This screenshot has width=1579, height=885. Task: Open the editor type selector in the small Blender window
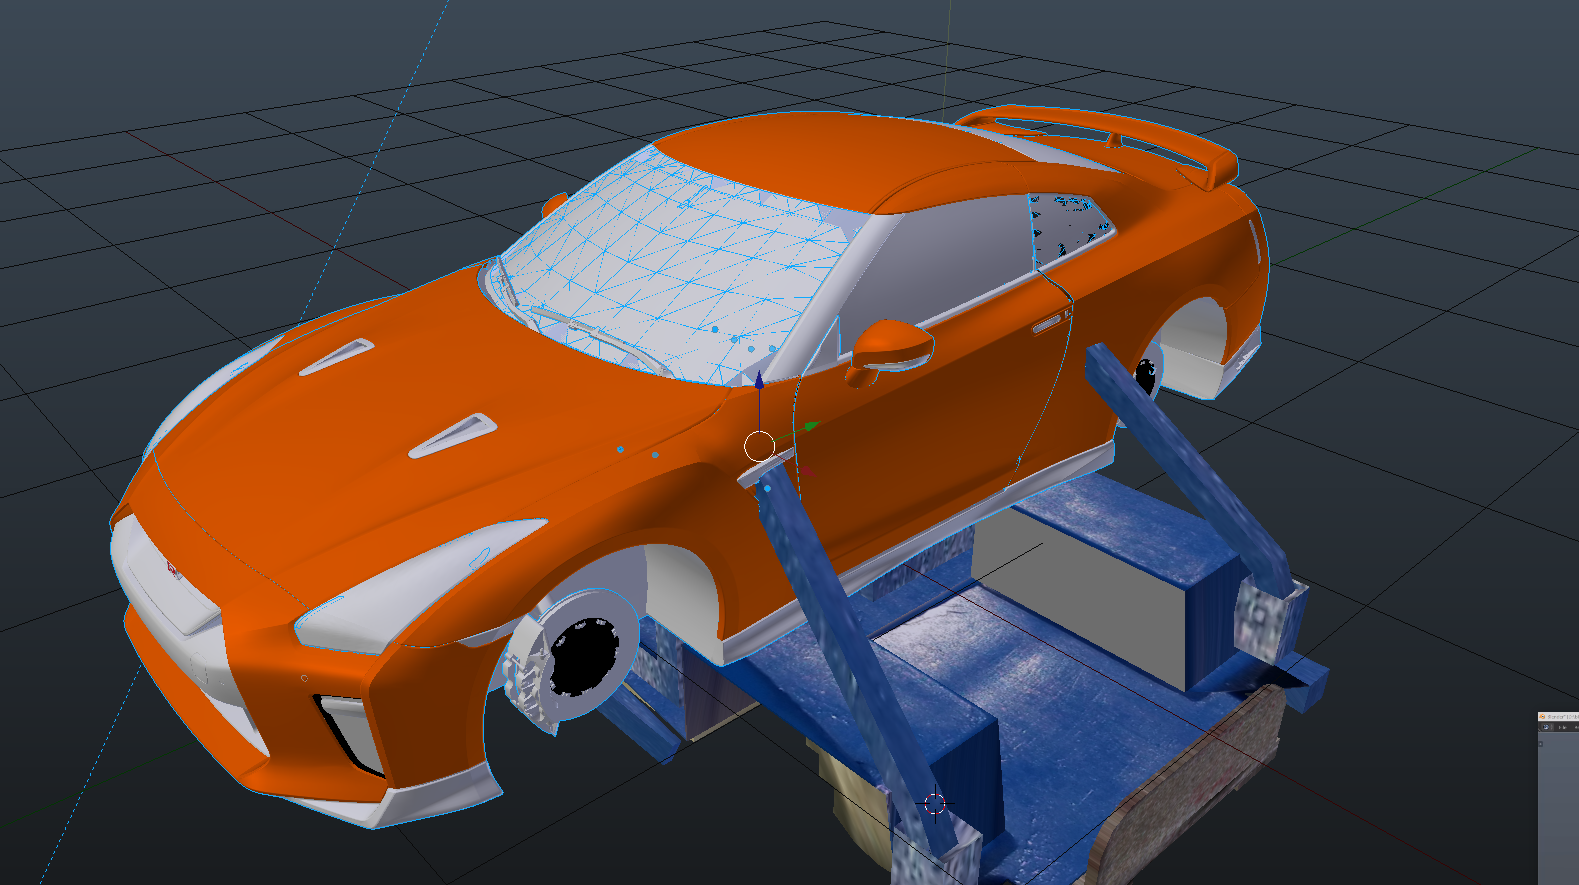[x=1548, y=727]
